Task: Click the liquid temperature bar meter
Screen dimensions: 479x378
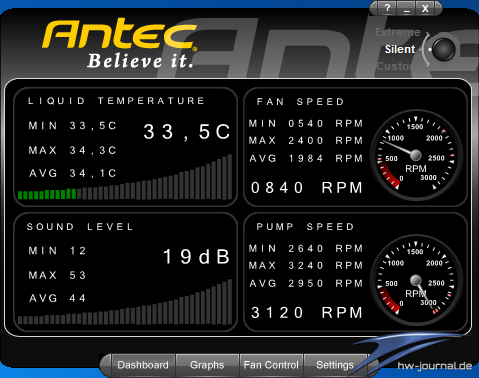Action: (125, 177)
